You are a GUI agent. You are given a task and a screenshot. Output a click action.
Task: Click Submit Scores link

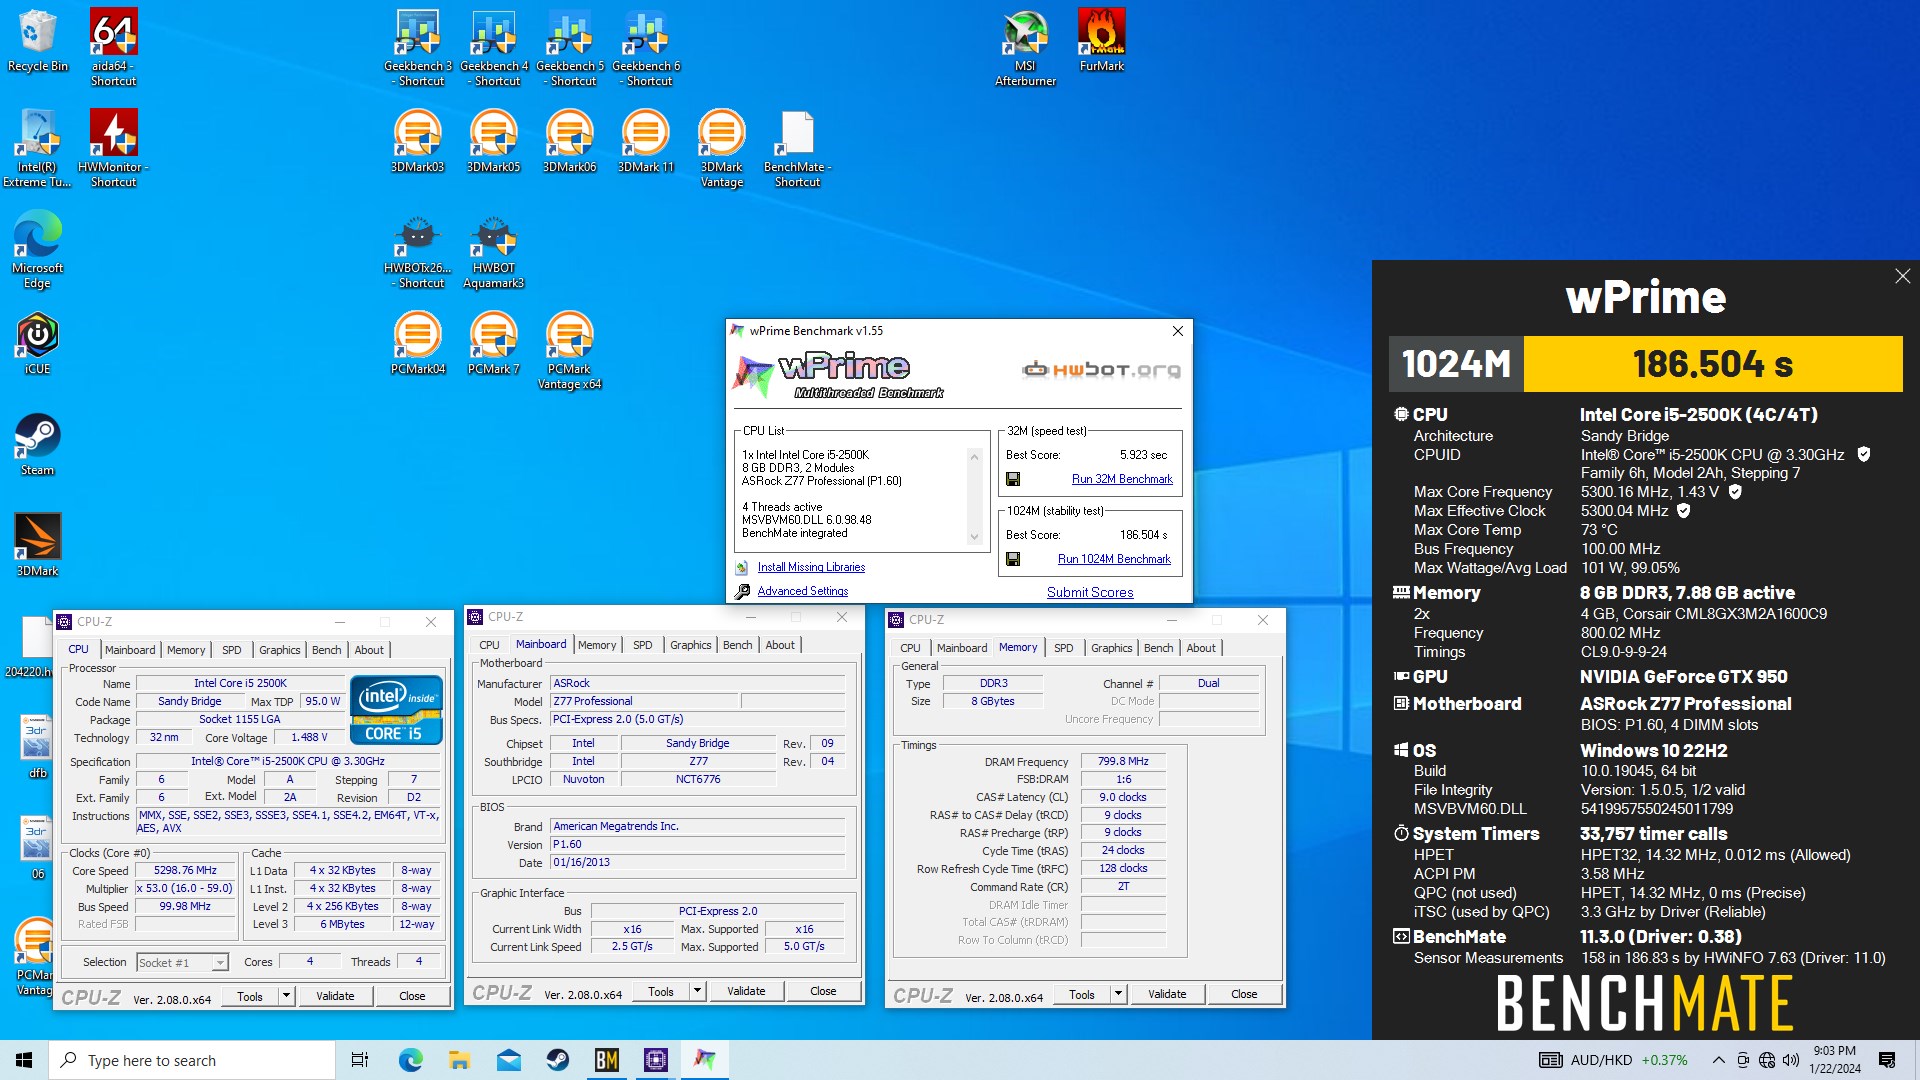tap(1090, 592)
